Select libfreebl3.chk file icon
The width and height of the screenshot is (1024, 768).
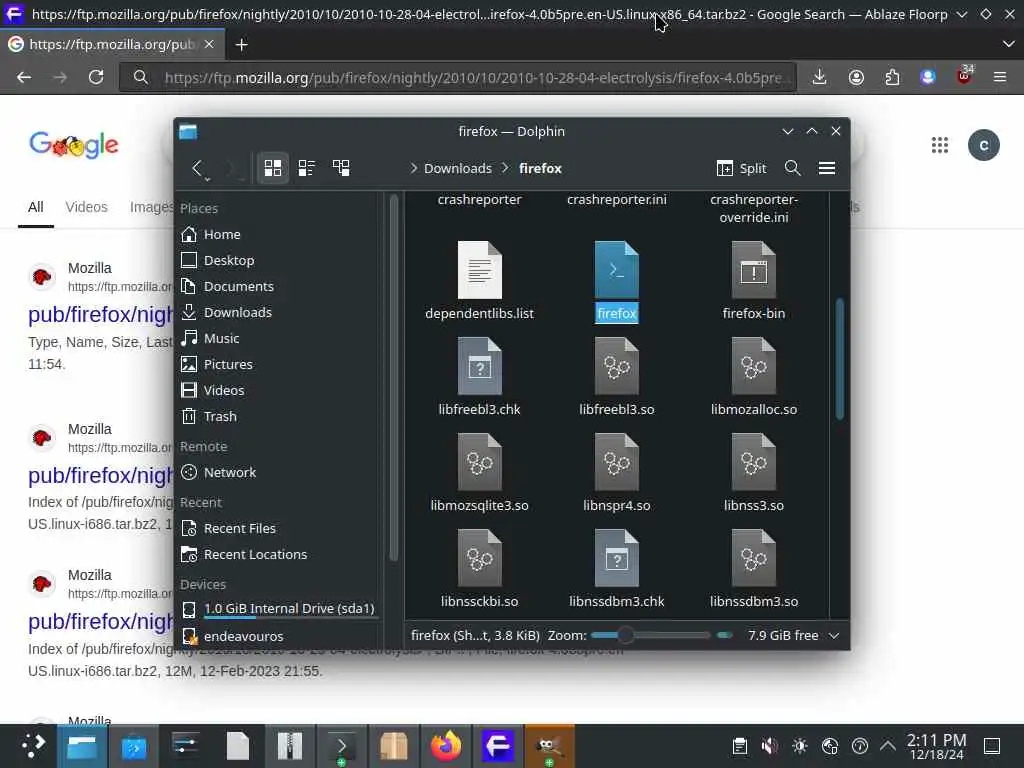coord(479,366)
